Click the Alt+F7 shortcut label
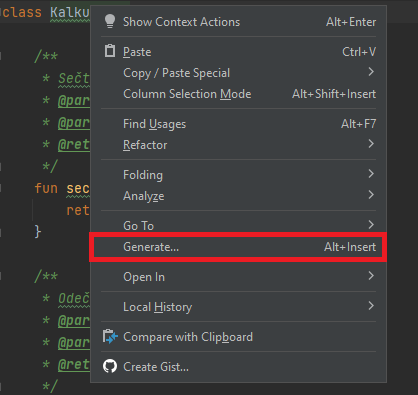Image resolution: width=418 pixels, height=395 pixels. pos(358,124)
